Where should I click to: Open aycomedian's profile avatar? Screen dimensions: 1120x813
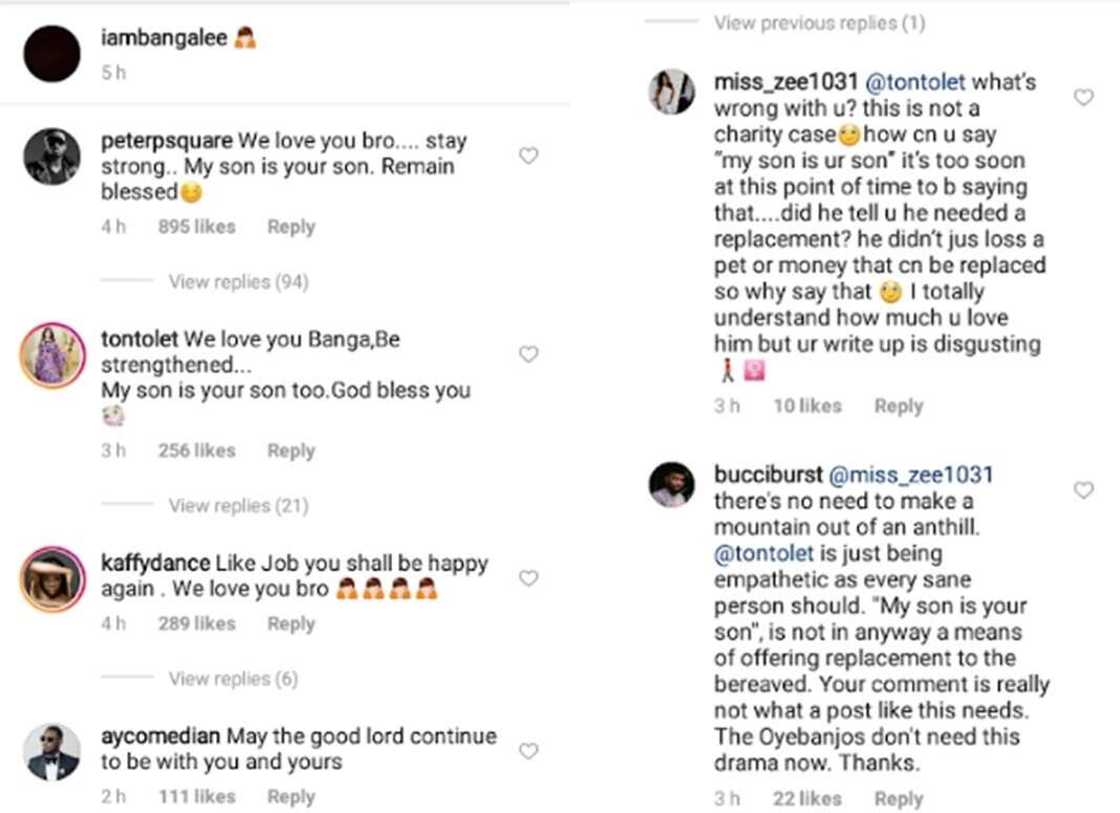52,752
